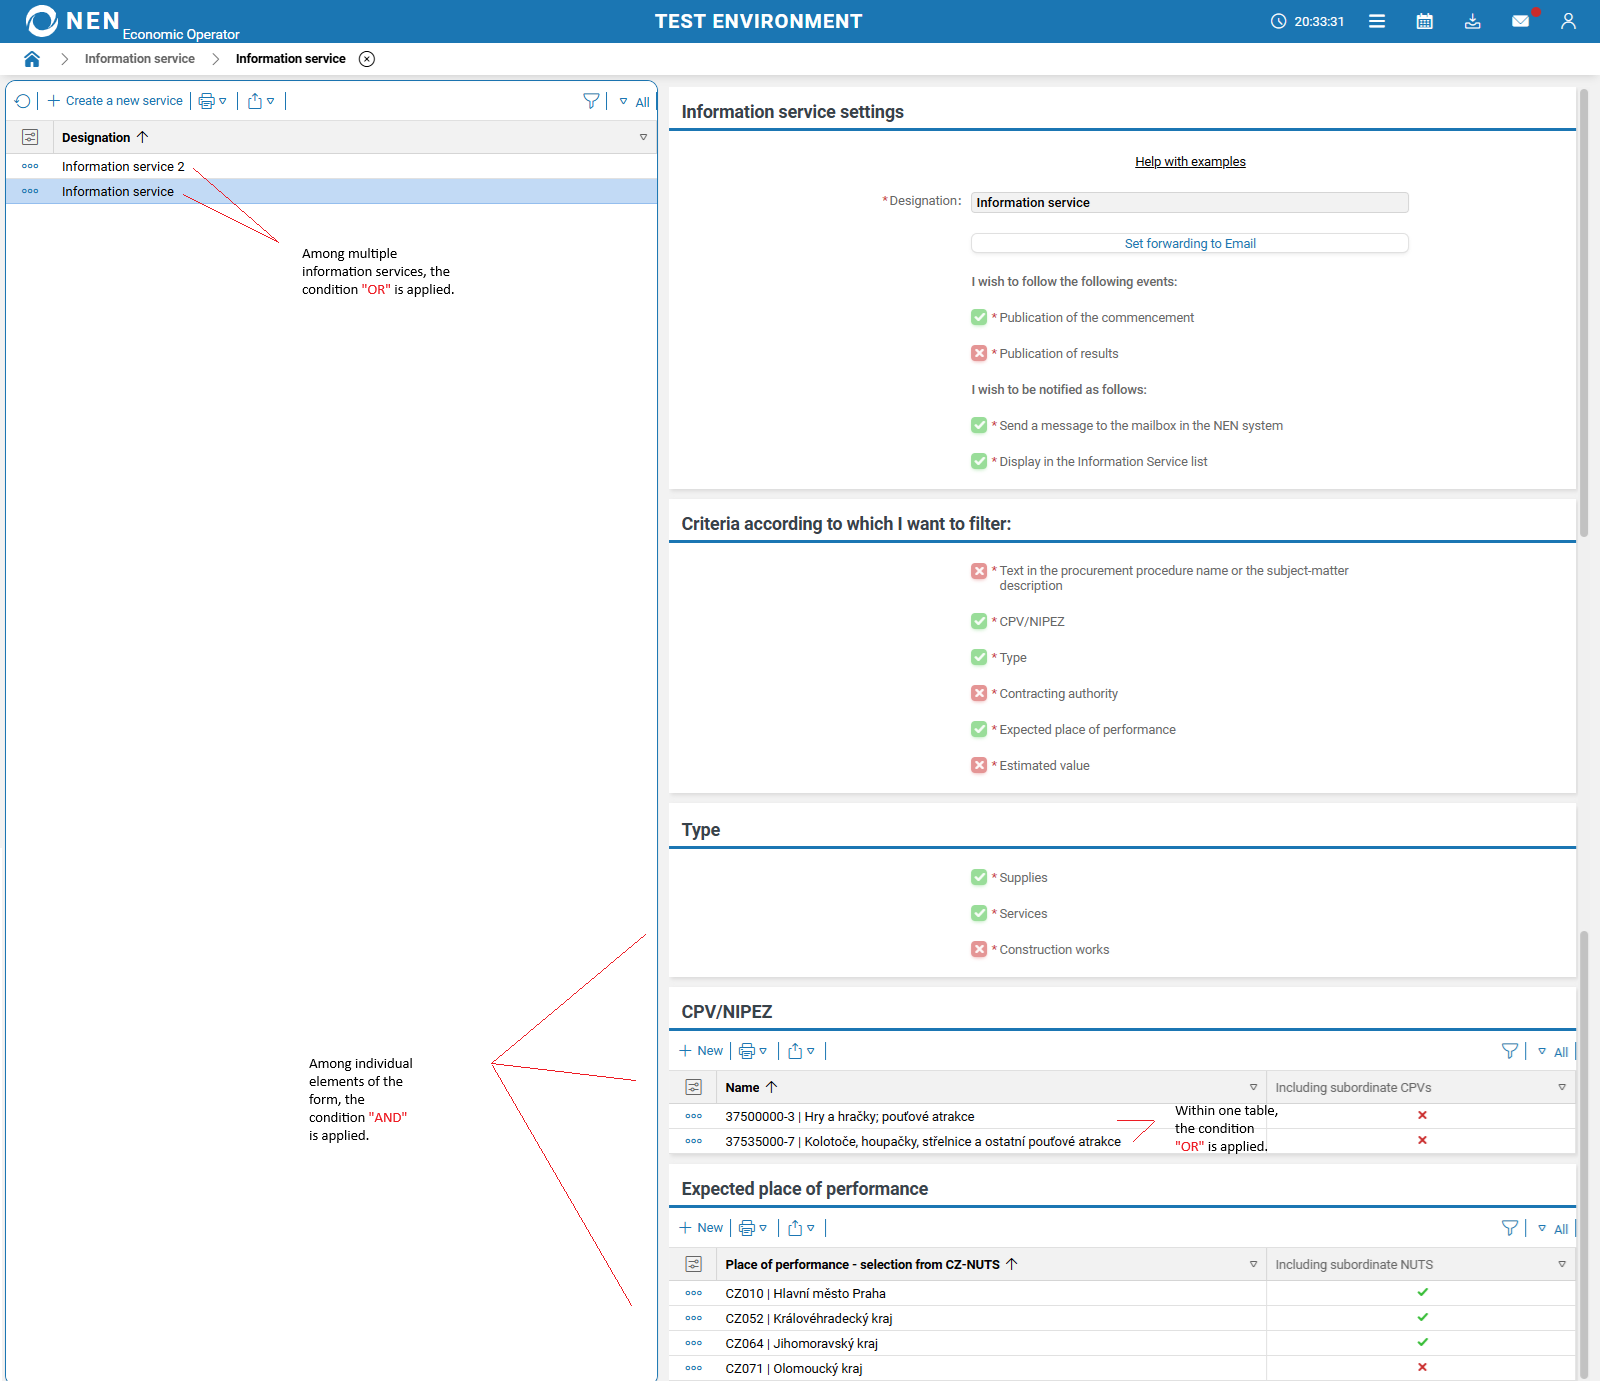This screenshot has height=1381, width=1600.
Task: Open the Designation column dropdown arrow
Action: [x=643, y=137]
